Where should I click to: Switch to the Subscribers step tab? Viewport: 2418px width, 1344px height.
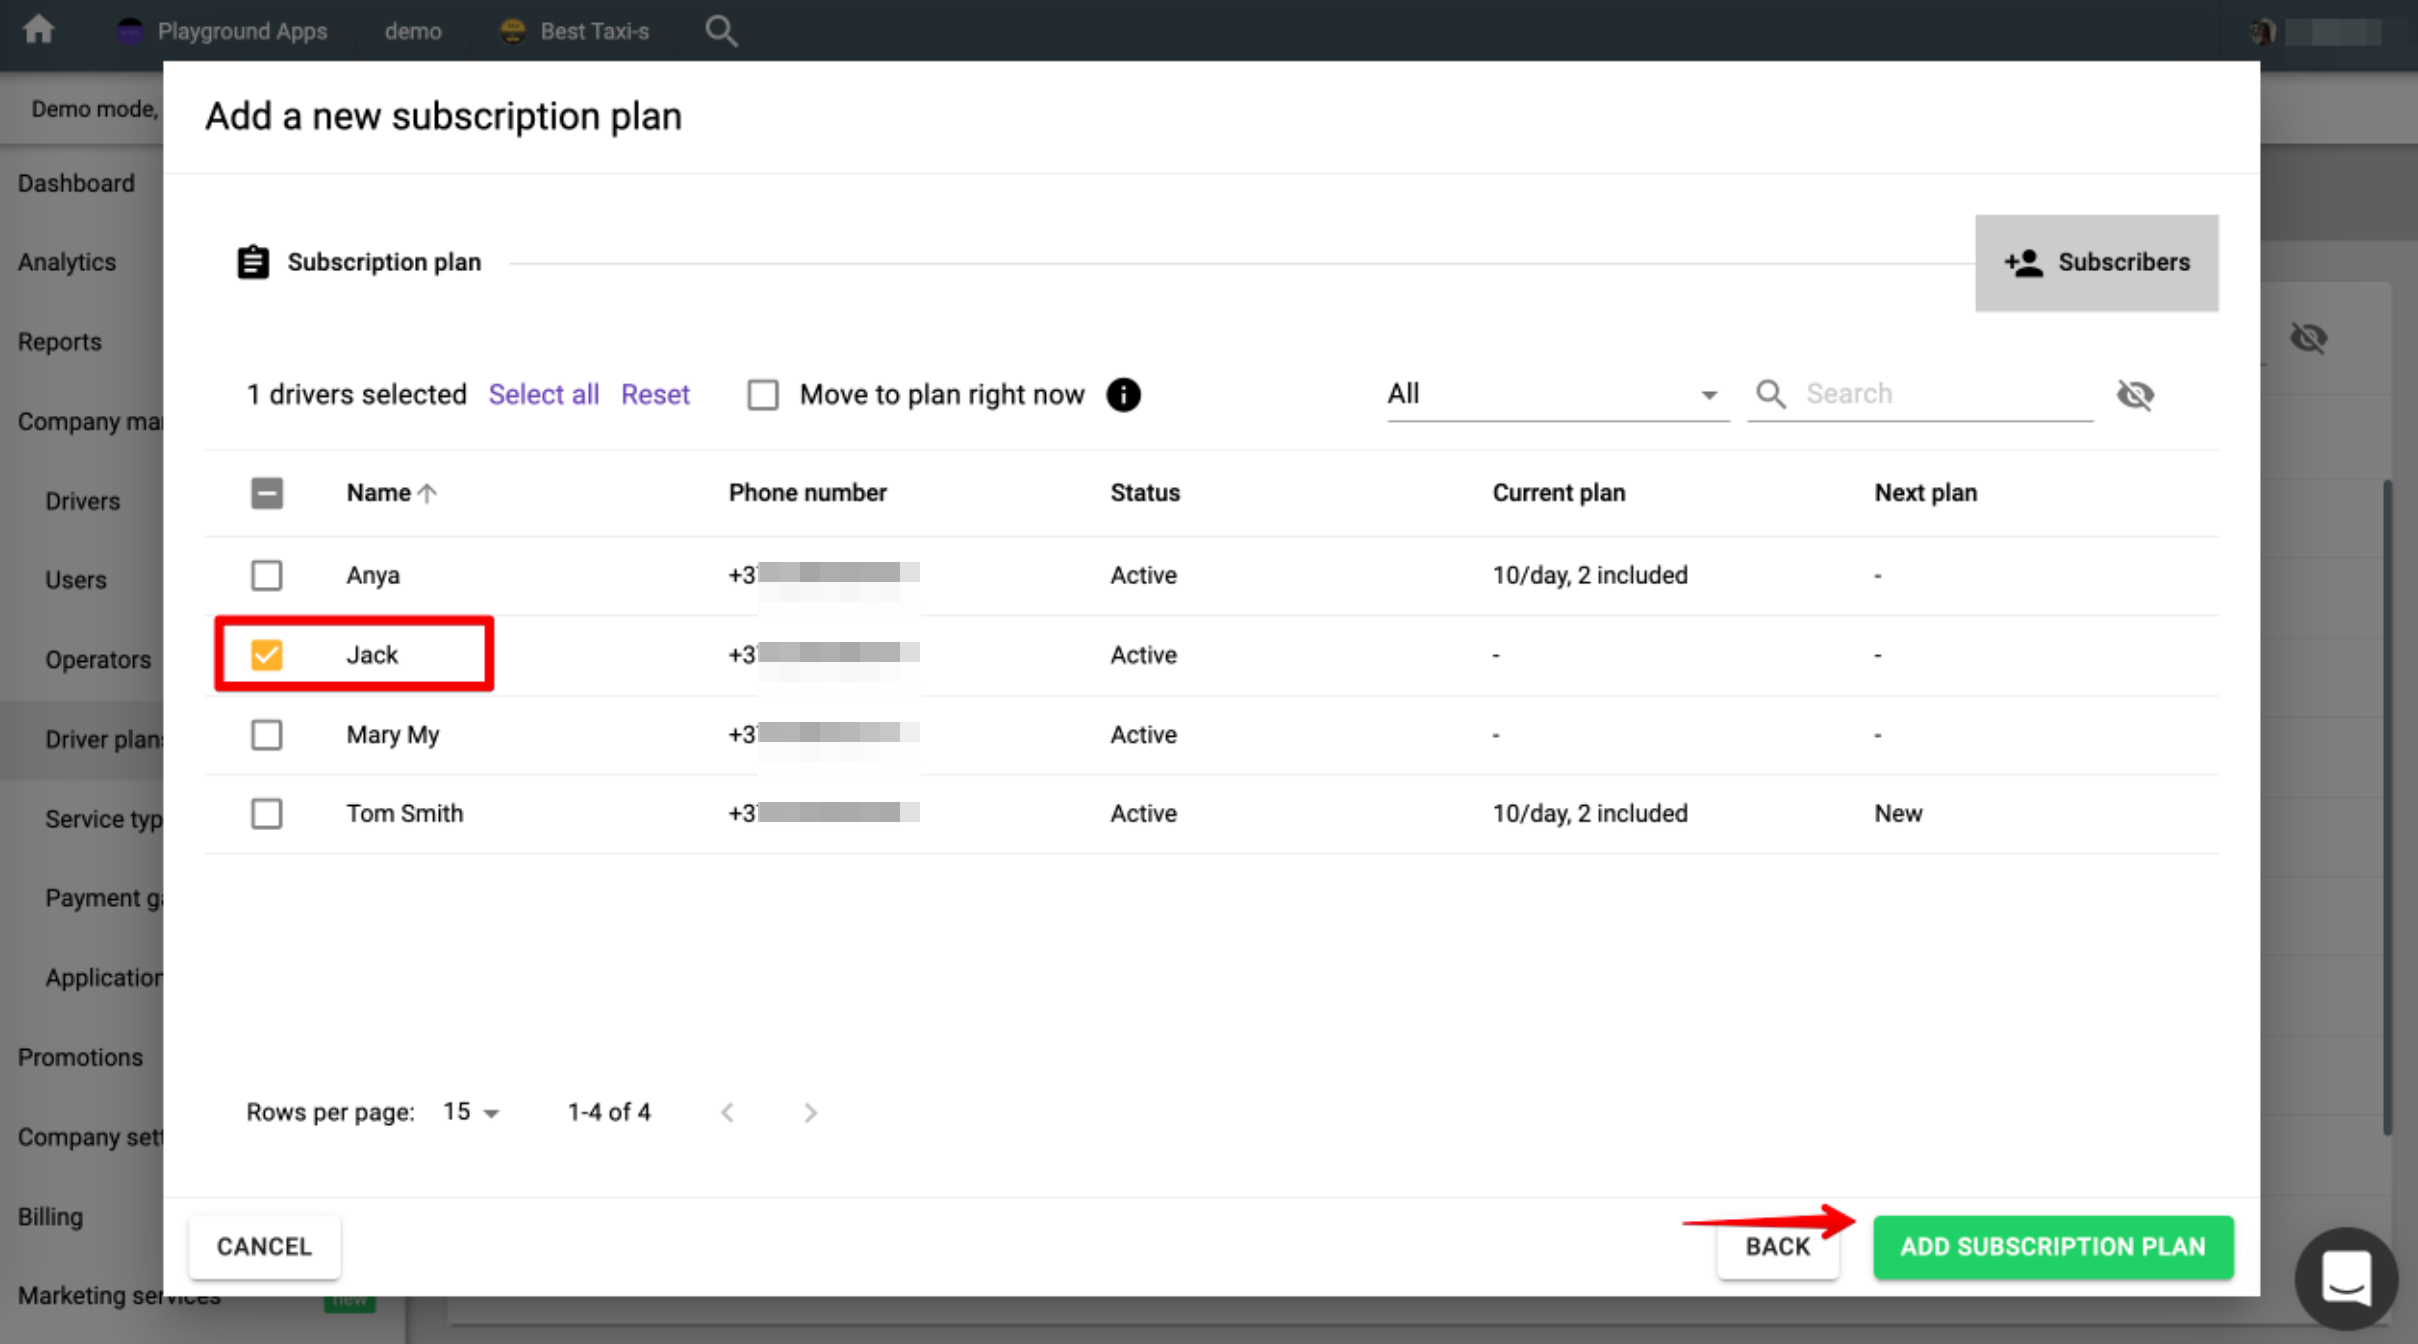pos(2096,262)
